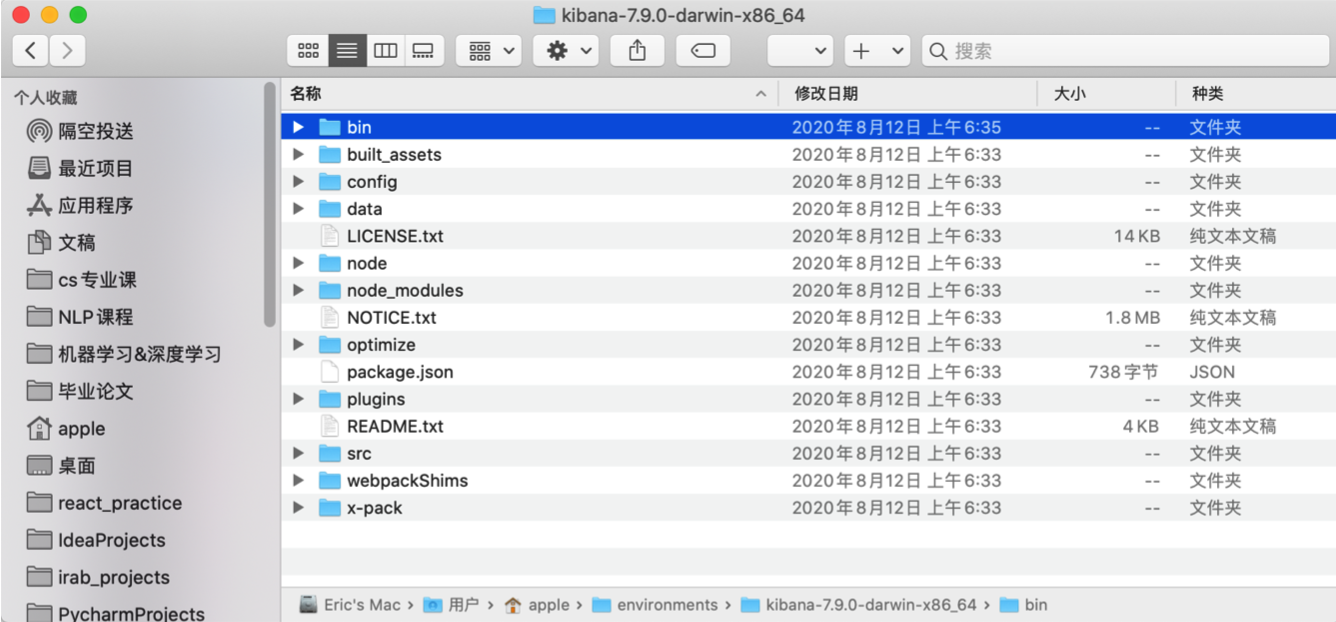Toggle the sort direction arrow in 名称 header
The image size is (1336, 622).
pyautogui.click(x=760, y=94)
